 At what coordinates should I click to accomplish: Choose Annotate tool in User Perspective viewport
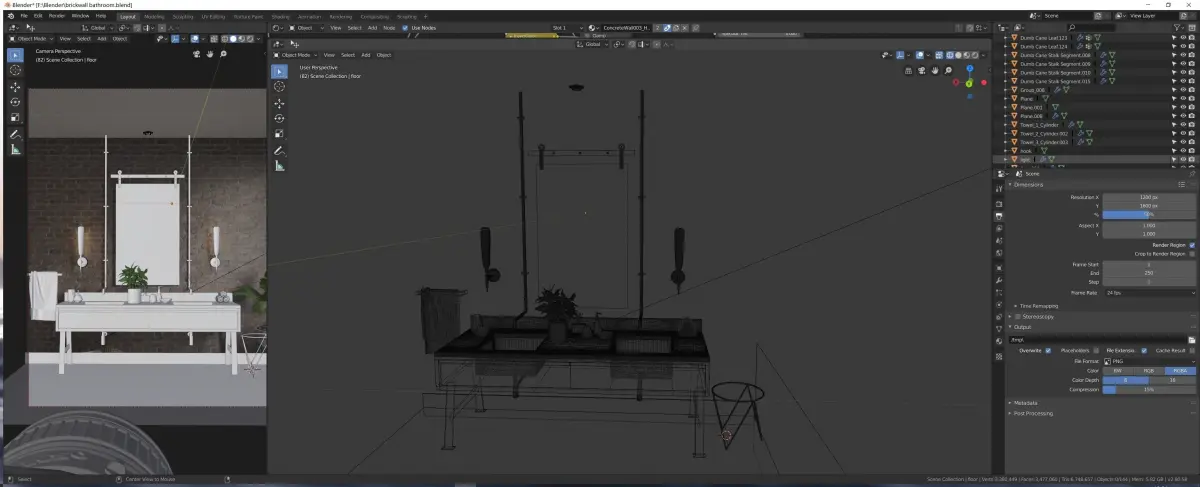(x=279, y=150)
